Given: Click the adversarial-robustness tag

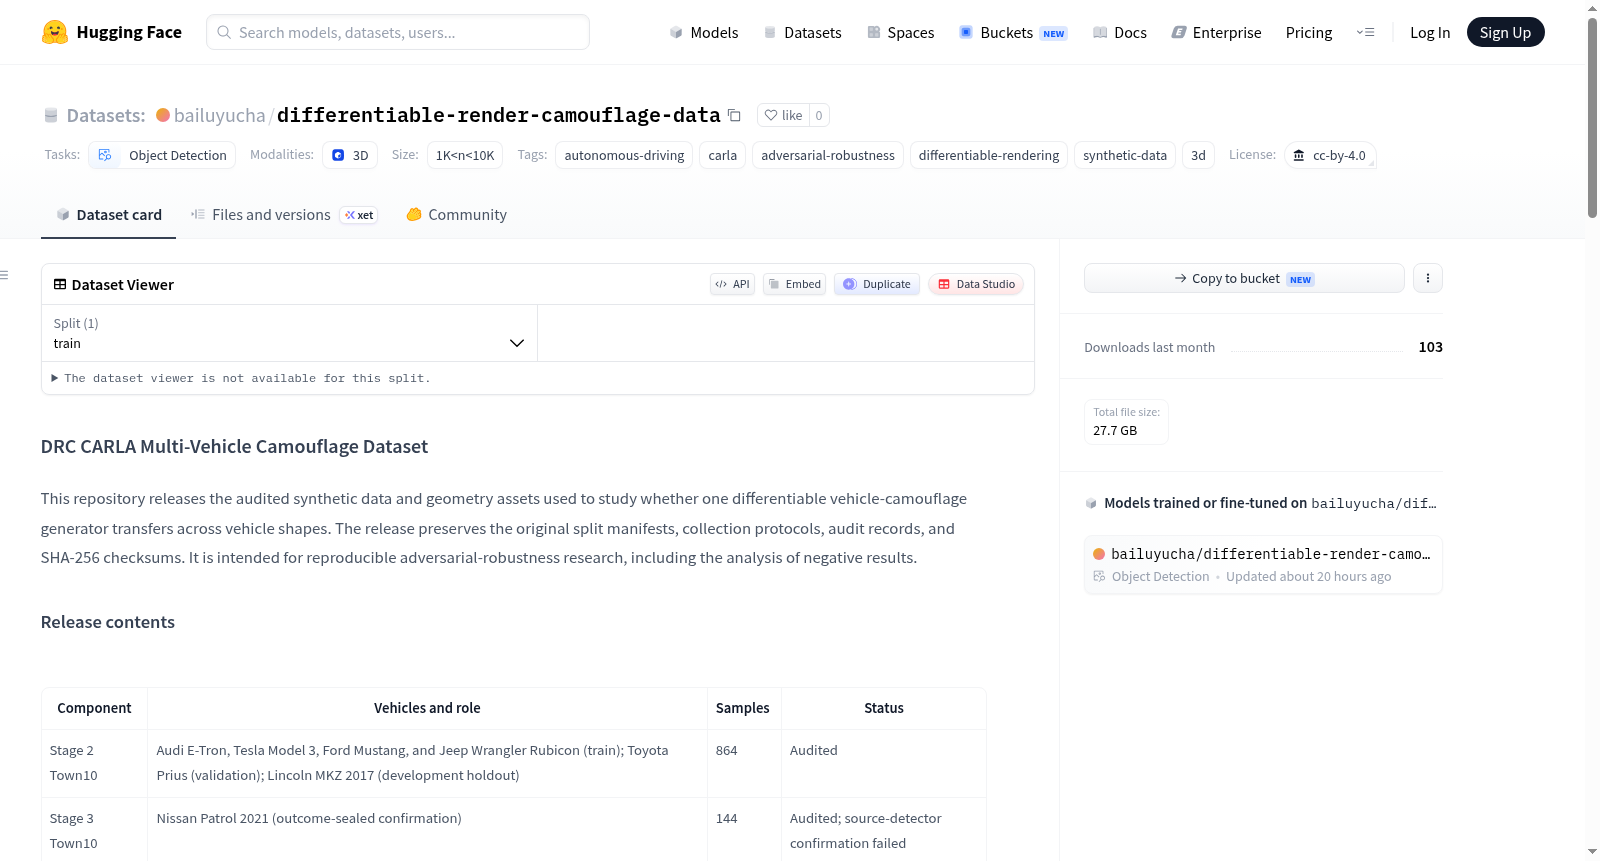Looking at the screenshot, I should [x=828, y=155].
